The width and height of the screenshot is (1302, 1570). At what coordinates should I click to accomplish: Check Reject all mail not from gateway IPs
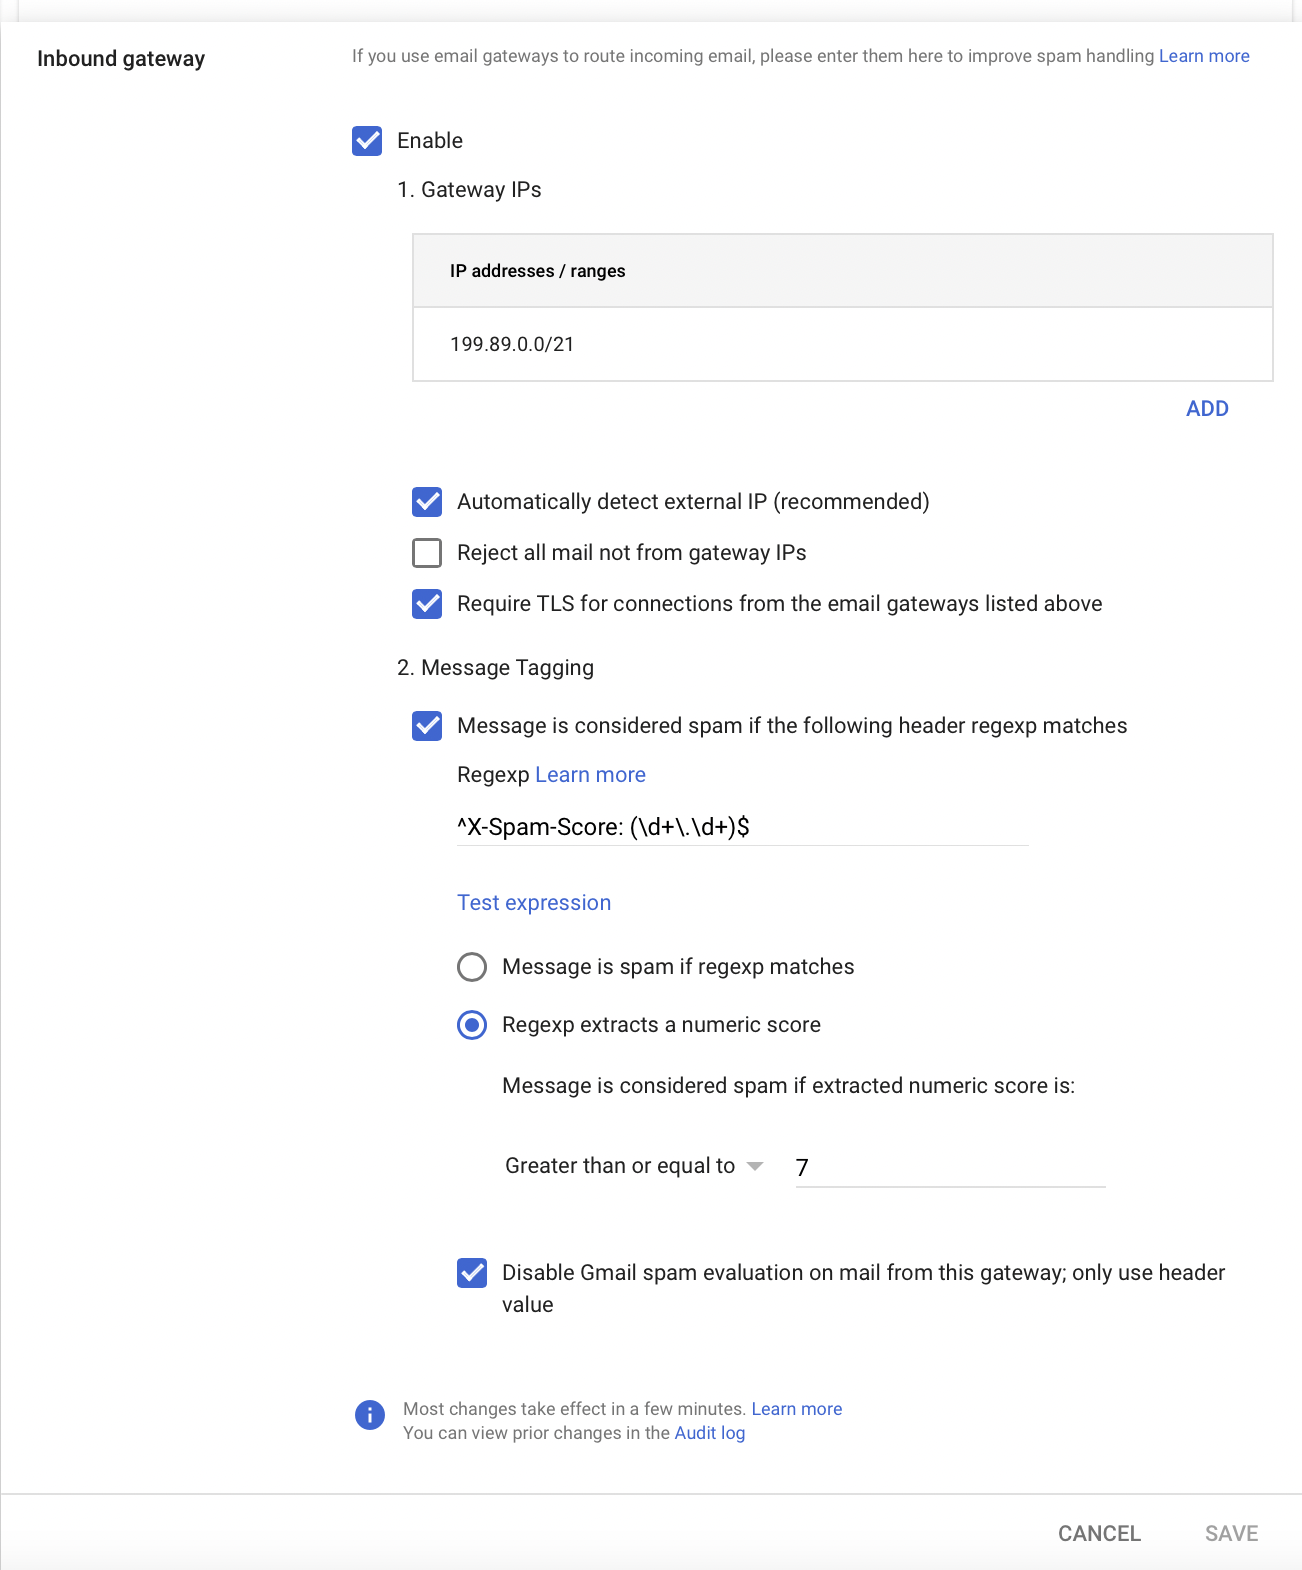(x=427, y=553)
